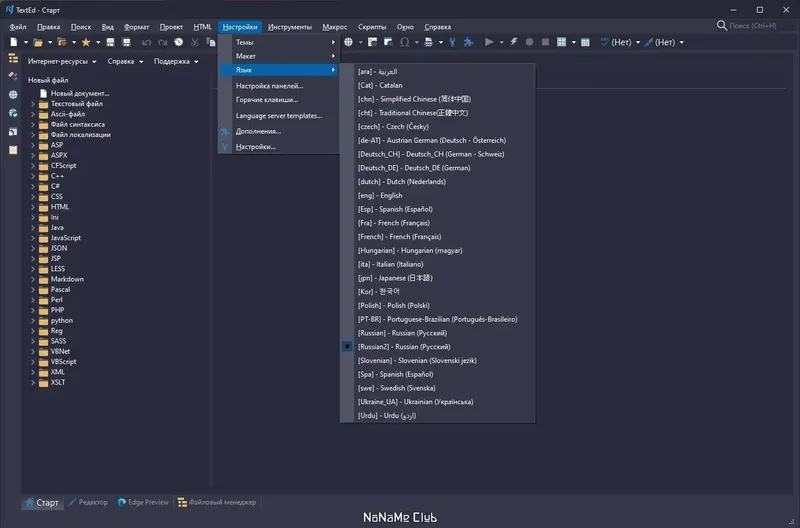Click the search field Поиск (Ctrl+H)
This screenshot has height=528, width=800.
click(753, 26)
